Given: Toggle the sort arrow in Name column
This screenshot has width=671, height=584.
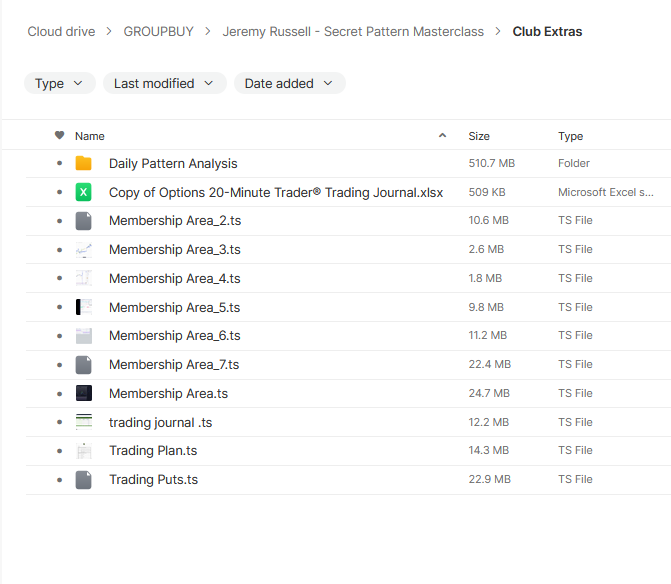Looking at the screenshot, I should pos(442,136).
